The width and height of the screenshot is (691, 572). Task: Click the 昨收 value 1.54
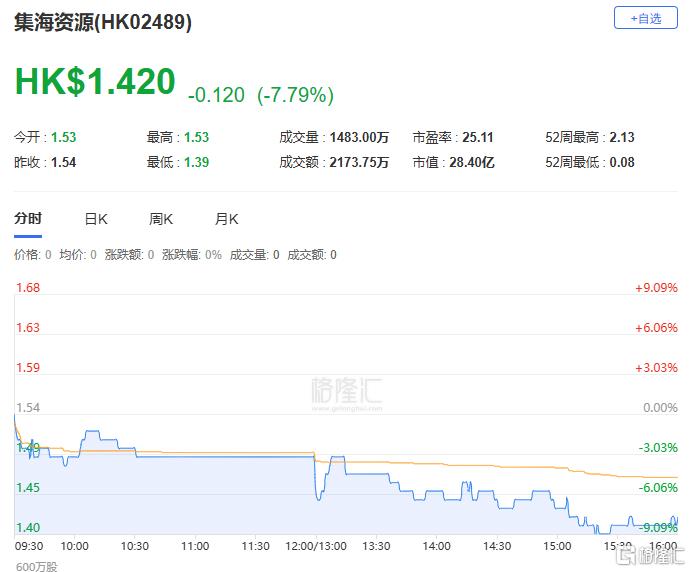coord(63,163)
